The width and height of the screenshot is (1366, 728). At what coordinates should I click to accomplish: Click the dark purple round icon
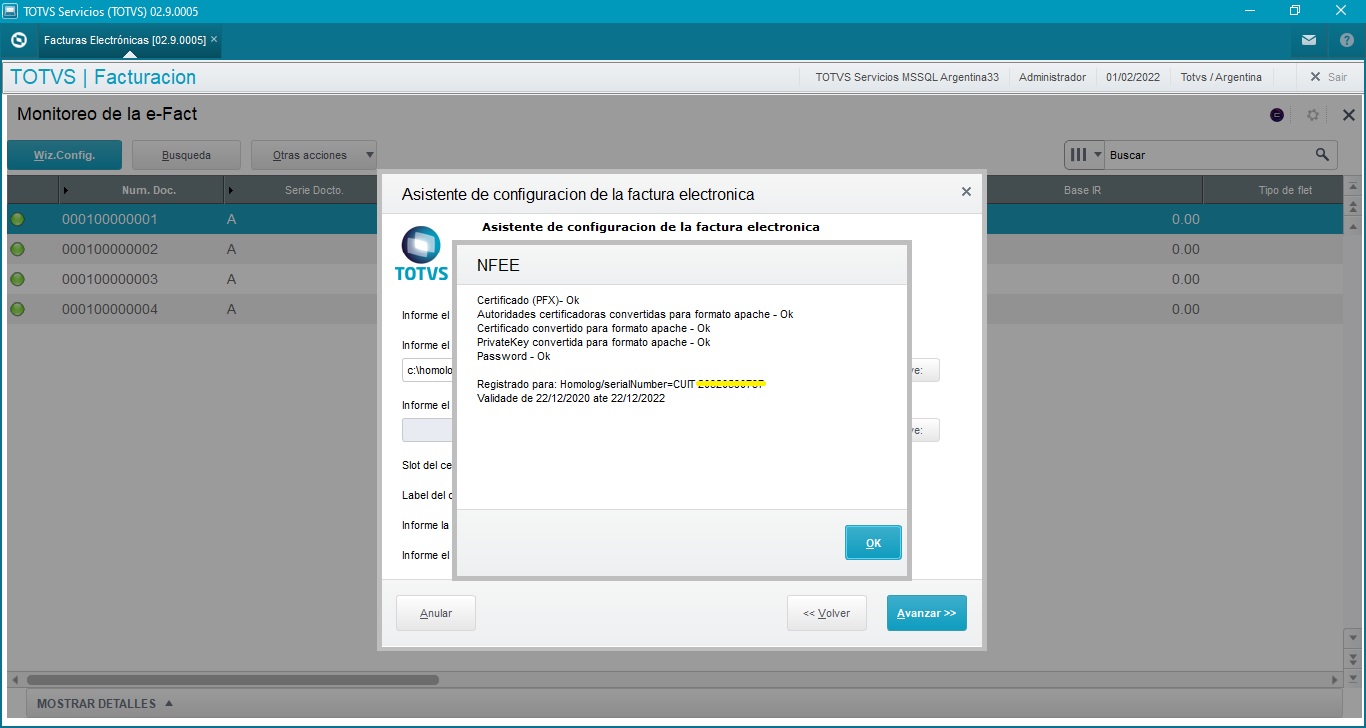point(1277,115)
